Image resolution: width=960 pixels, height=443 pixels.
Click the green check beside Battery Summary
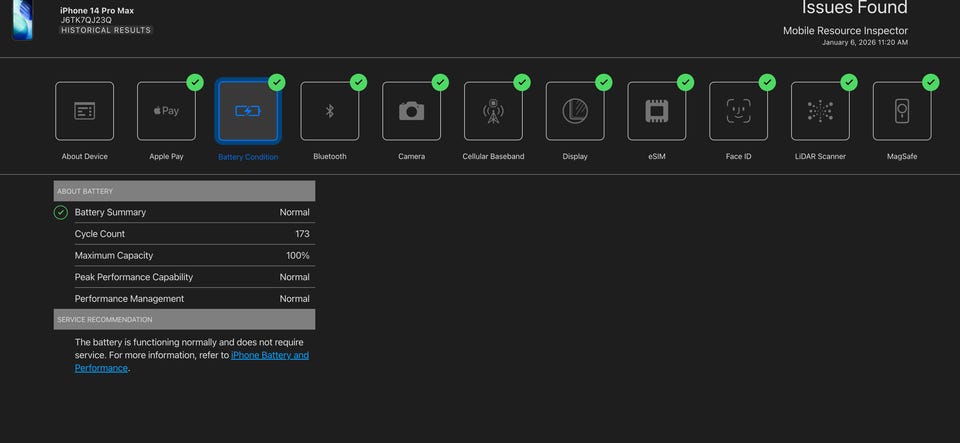(x=61, y=212)
